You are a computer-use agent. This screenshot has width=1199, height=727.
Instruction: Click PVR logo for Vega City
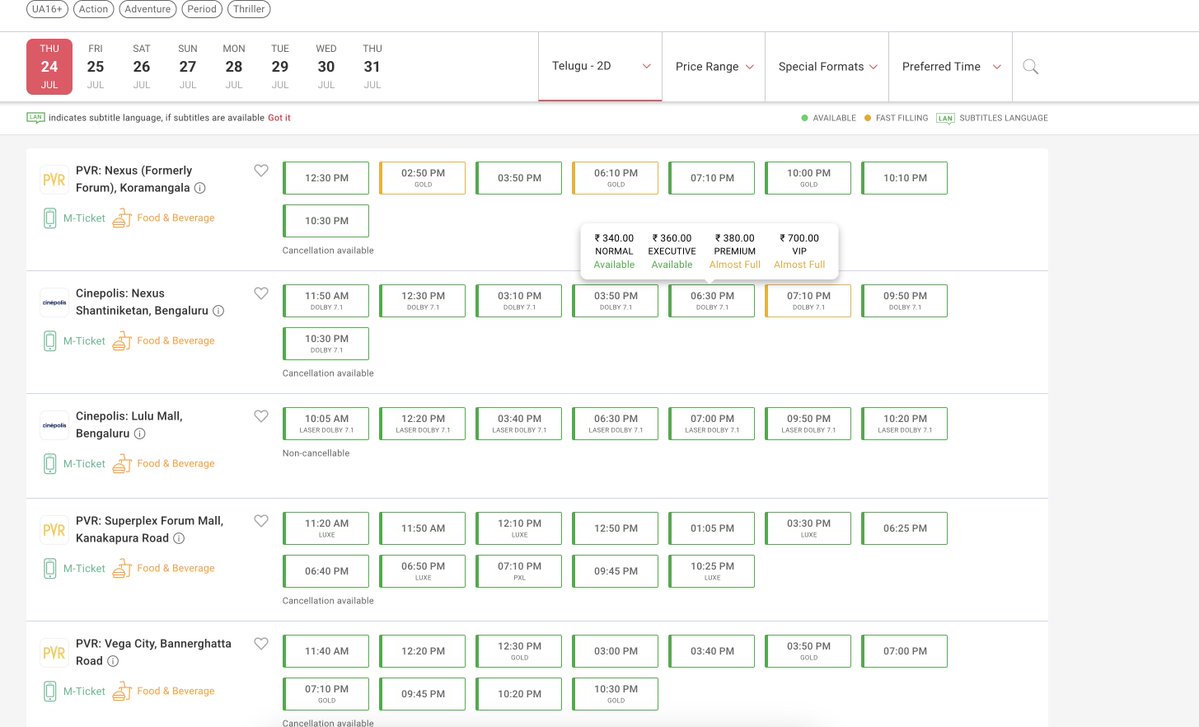(54, 653)
